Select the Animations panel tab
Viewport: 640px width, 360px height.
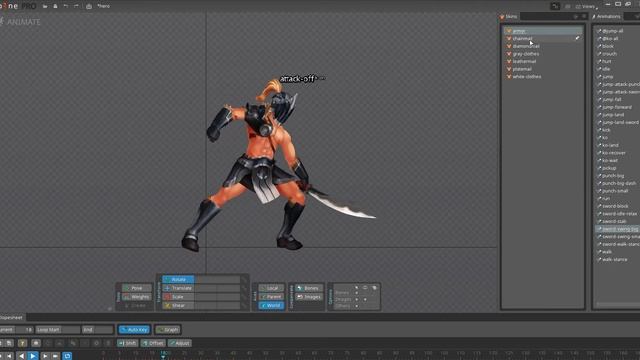(606, 17)
